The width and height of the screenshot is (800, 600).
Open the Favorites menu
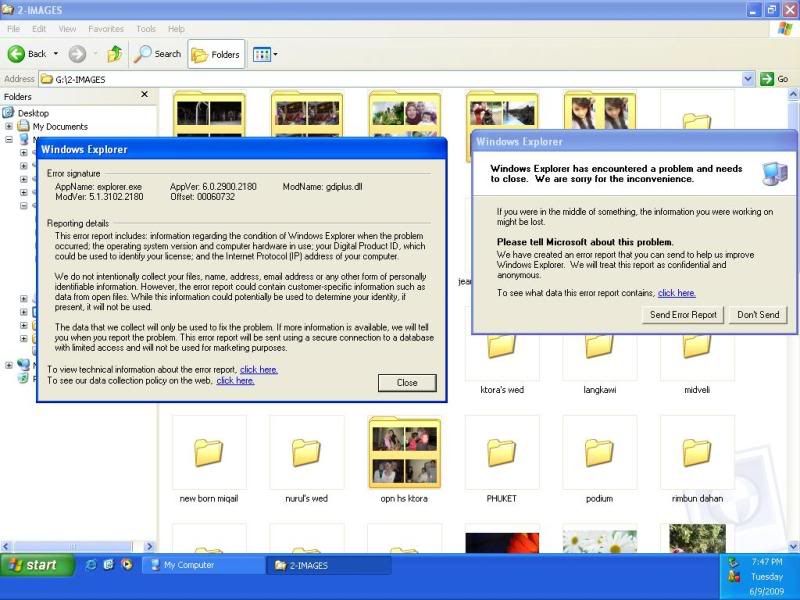[106, 29]
